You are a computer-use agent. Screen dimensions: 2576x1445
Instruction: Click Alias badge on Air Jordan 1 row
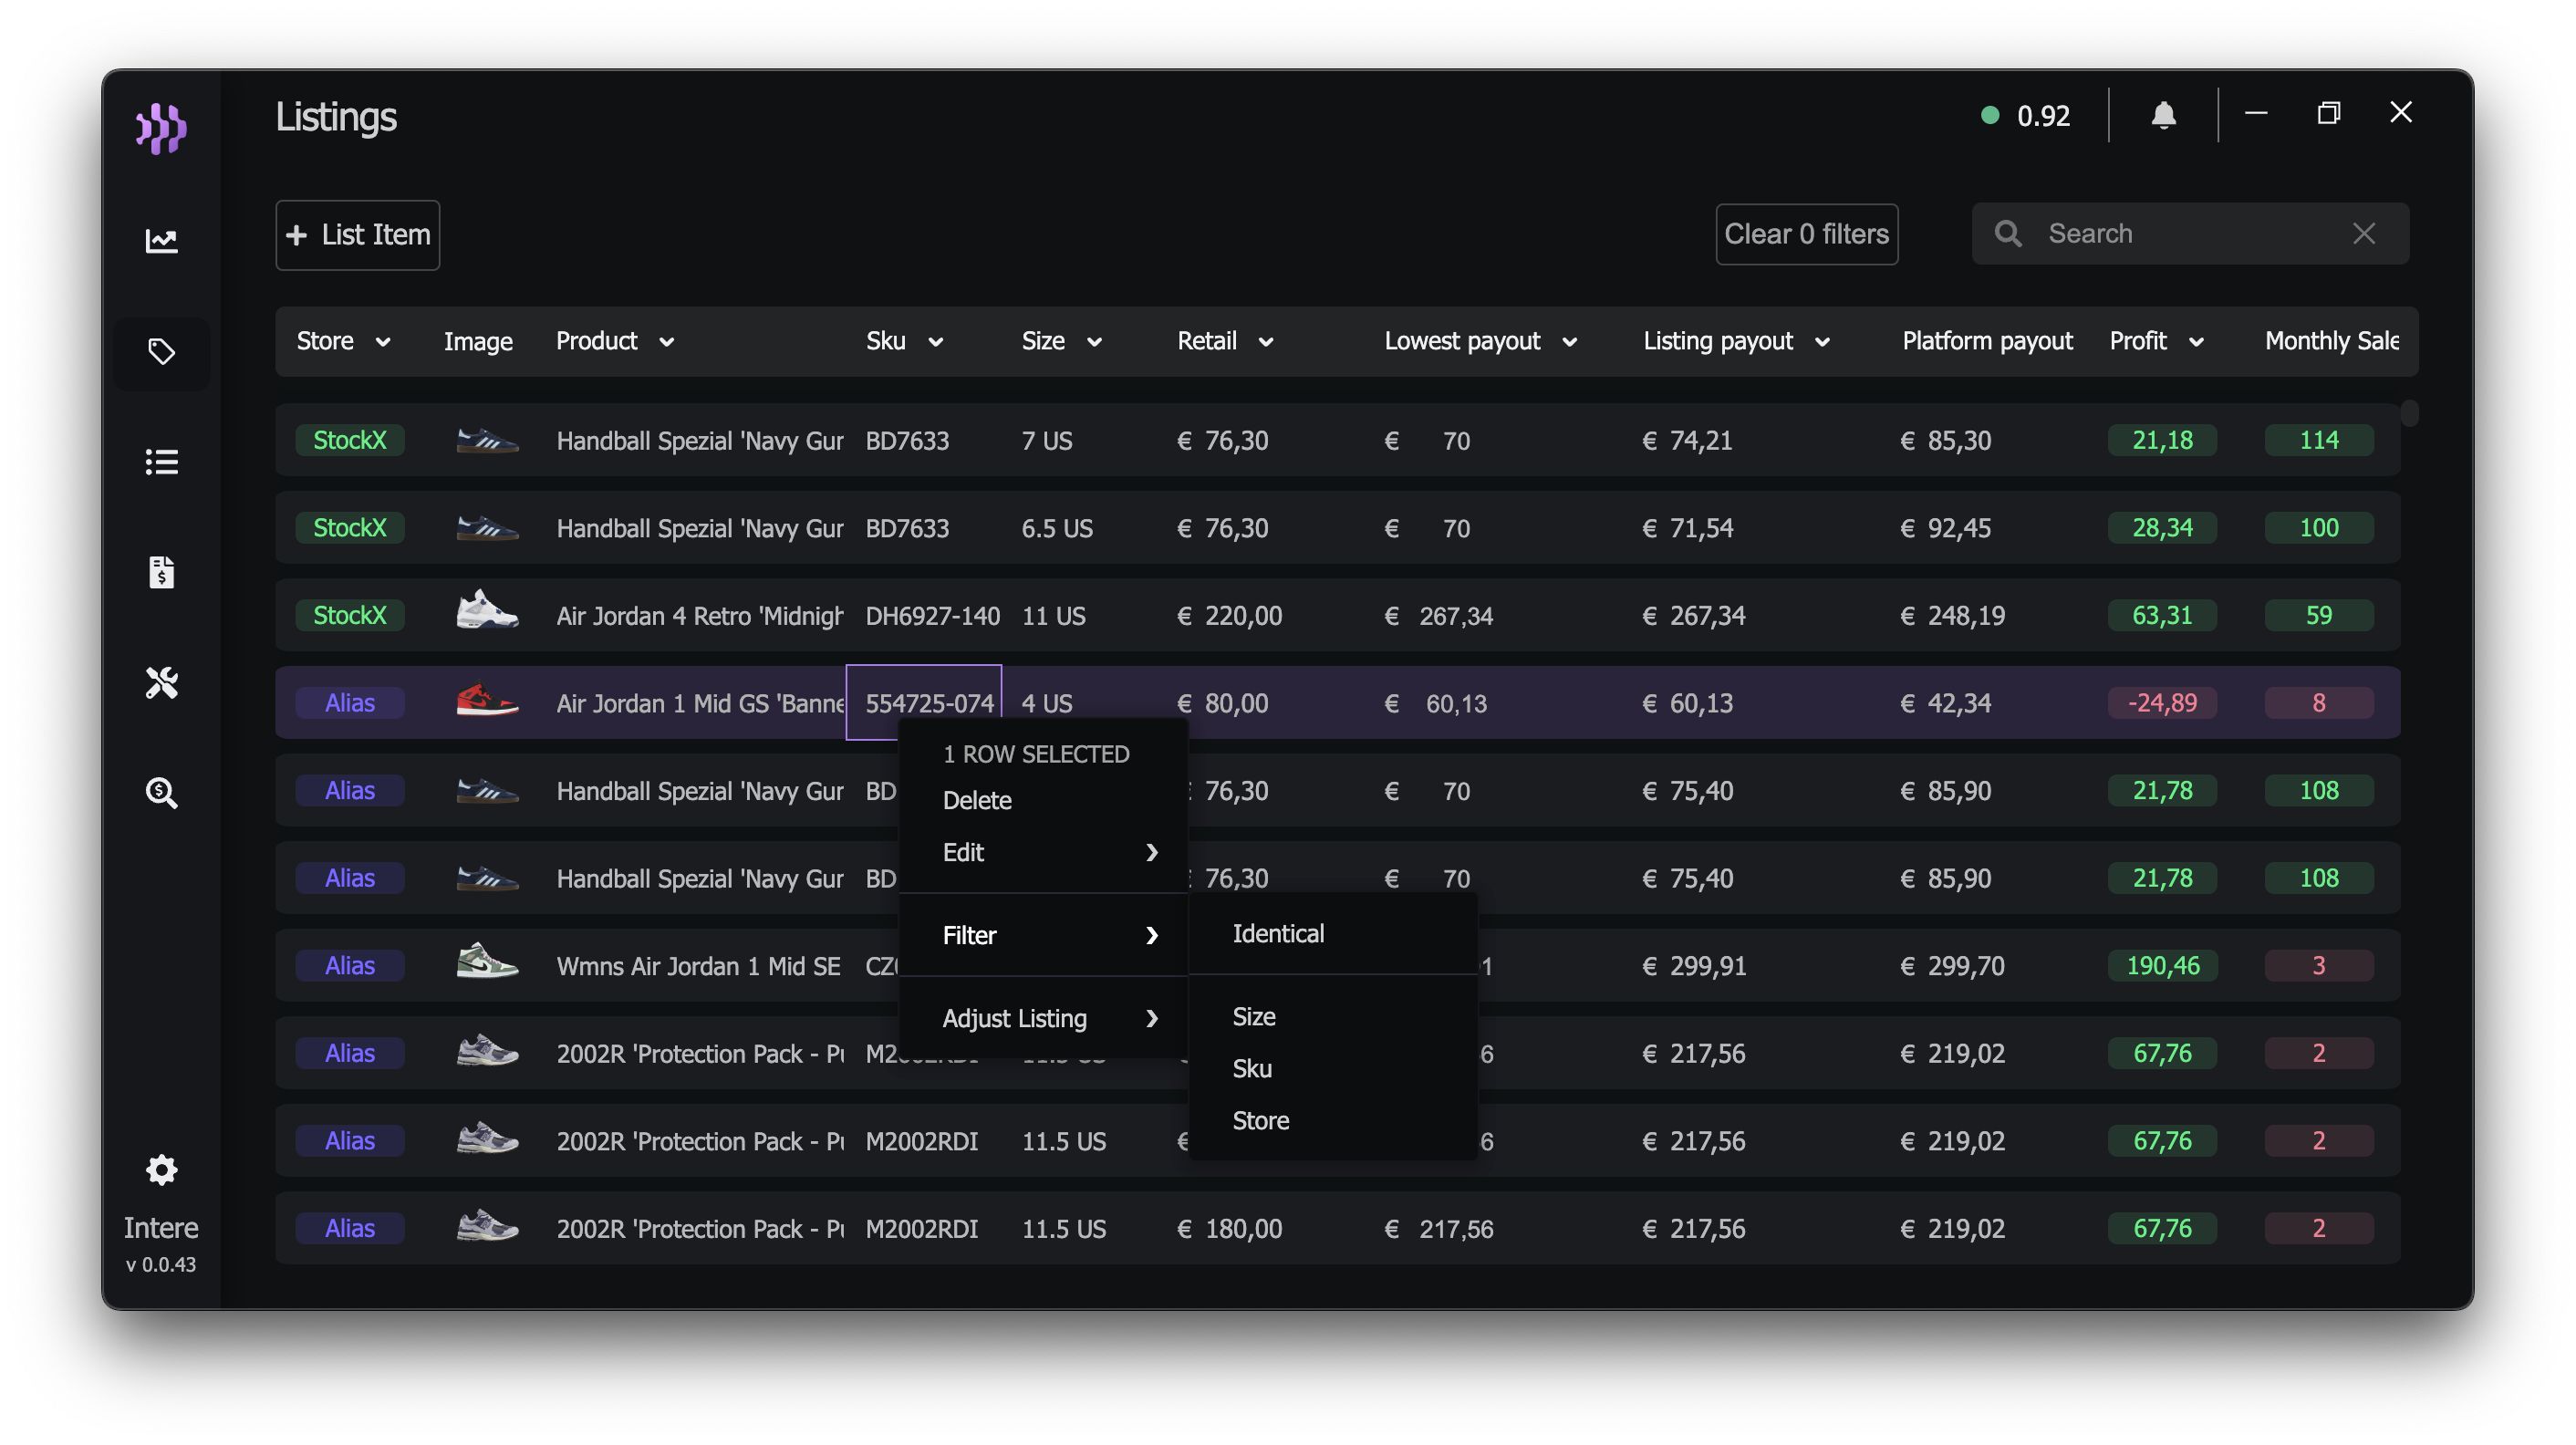pyautogui.click(x=350, y=703)
